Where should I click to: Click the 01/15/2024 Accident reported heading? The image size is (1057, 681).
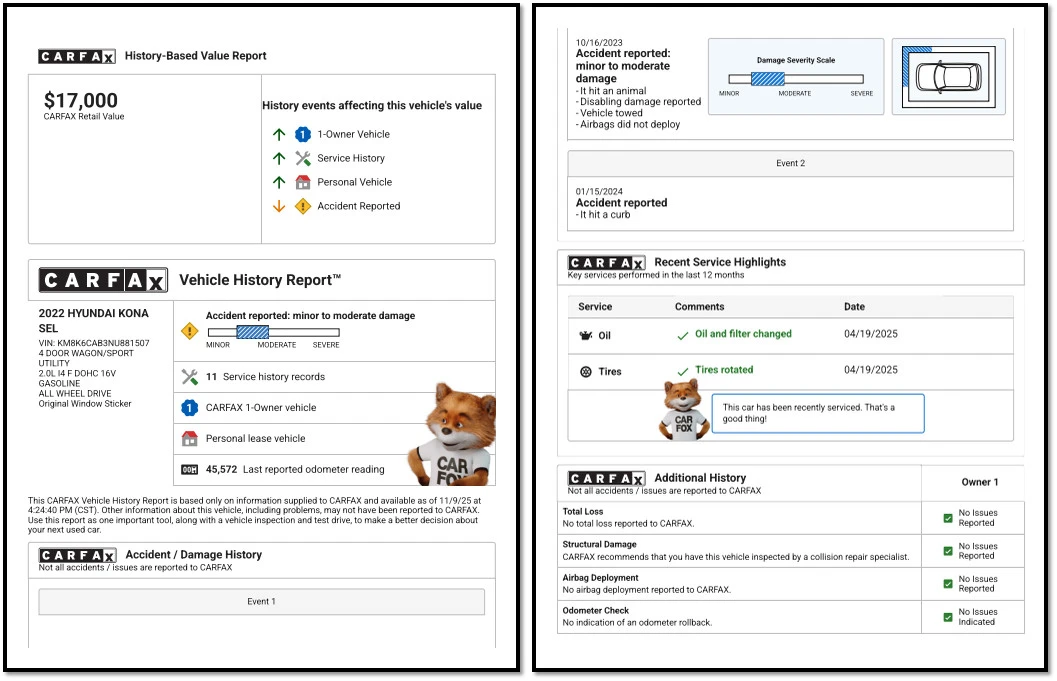tap(621, 203)
